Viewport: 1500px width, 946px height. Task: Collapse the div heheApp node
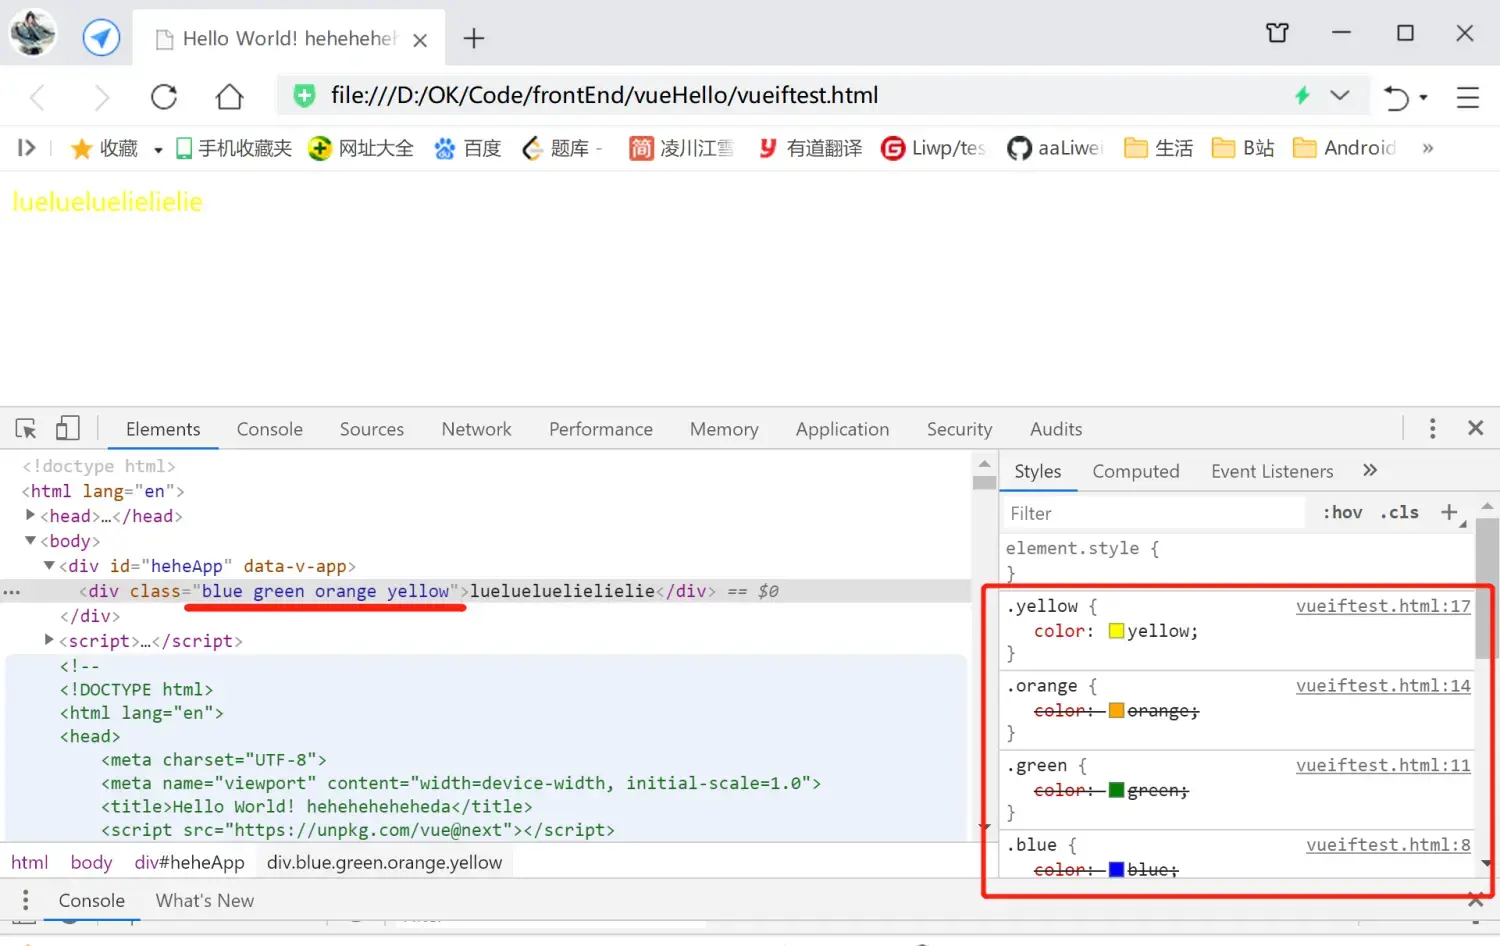click(49, 565)
